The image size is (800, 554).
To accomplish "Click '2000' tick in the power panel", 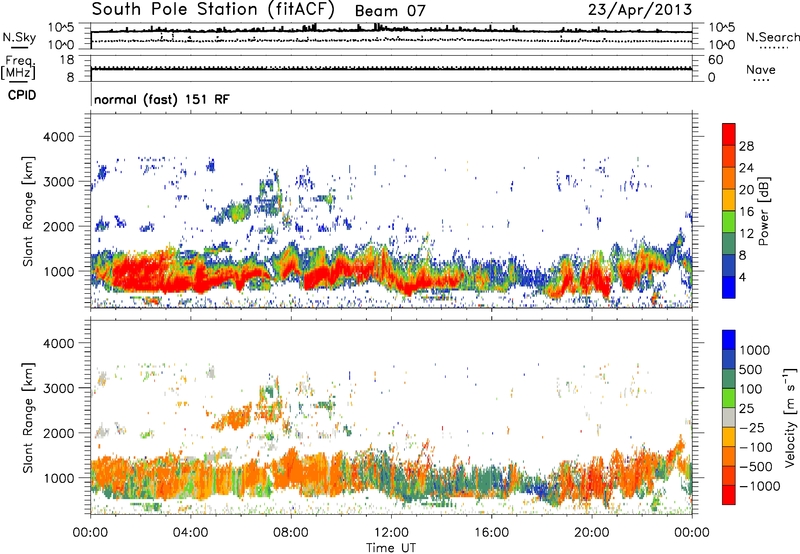I will tap(58, 226).
